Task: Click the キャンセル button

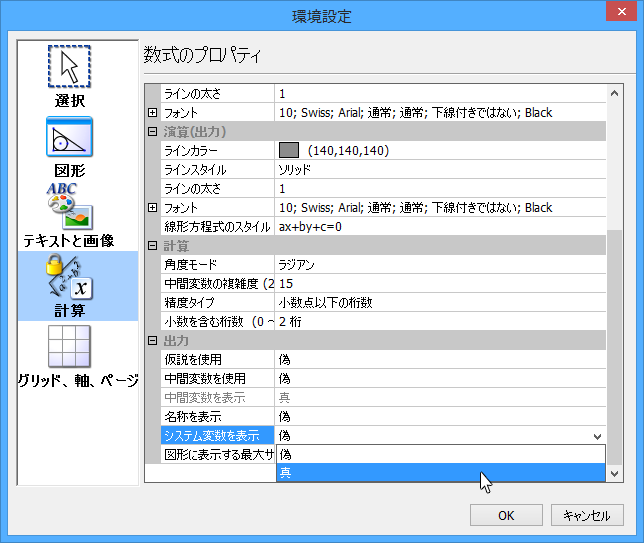Action: pyautogui.click(x=586, y=515)
